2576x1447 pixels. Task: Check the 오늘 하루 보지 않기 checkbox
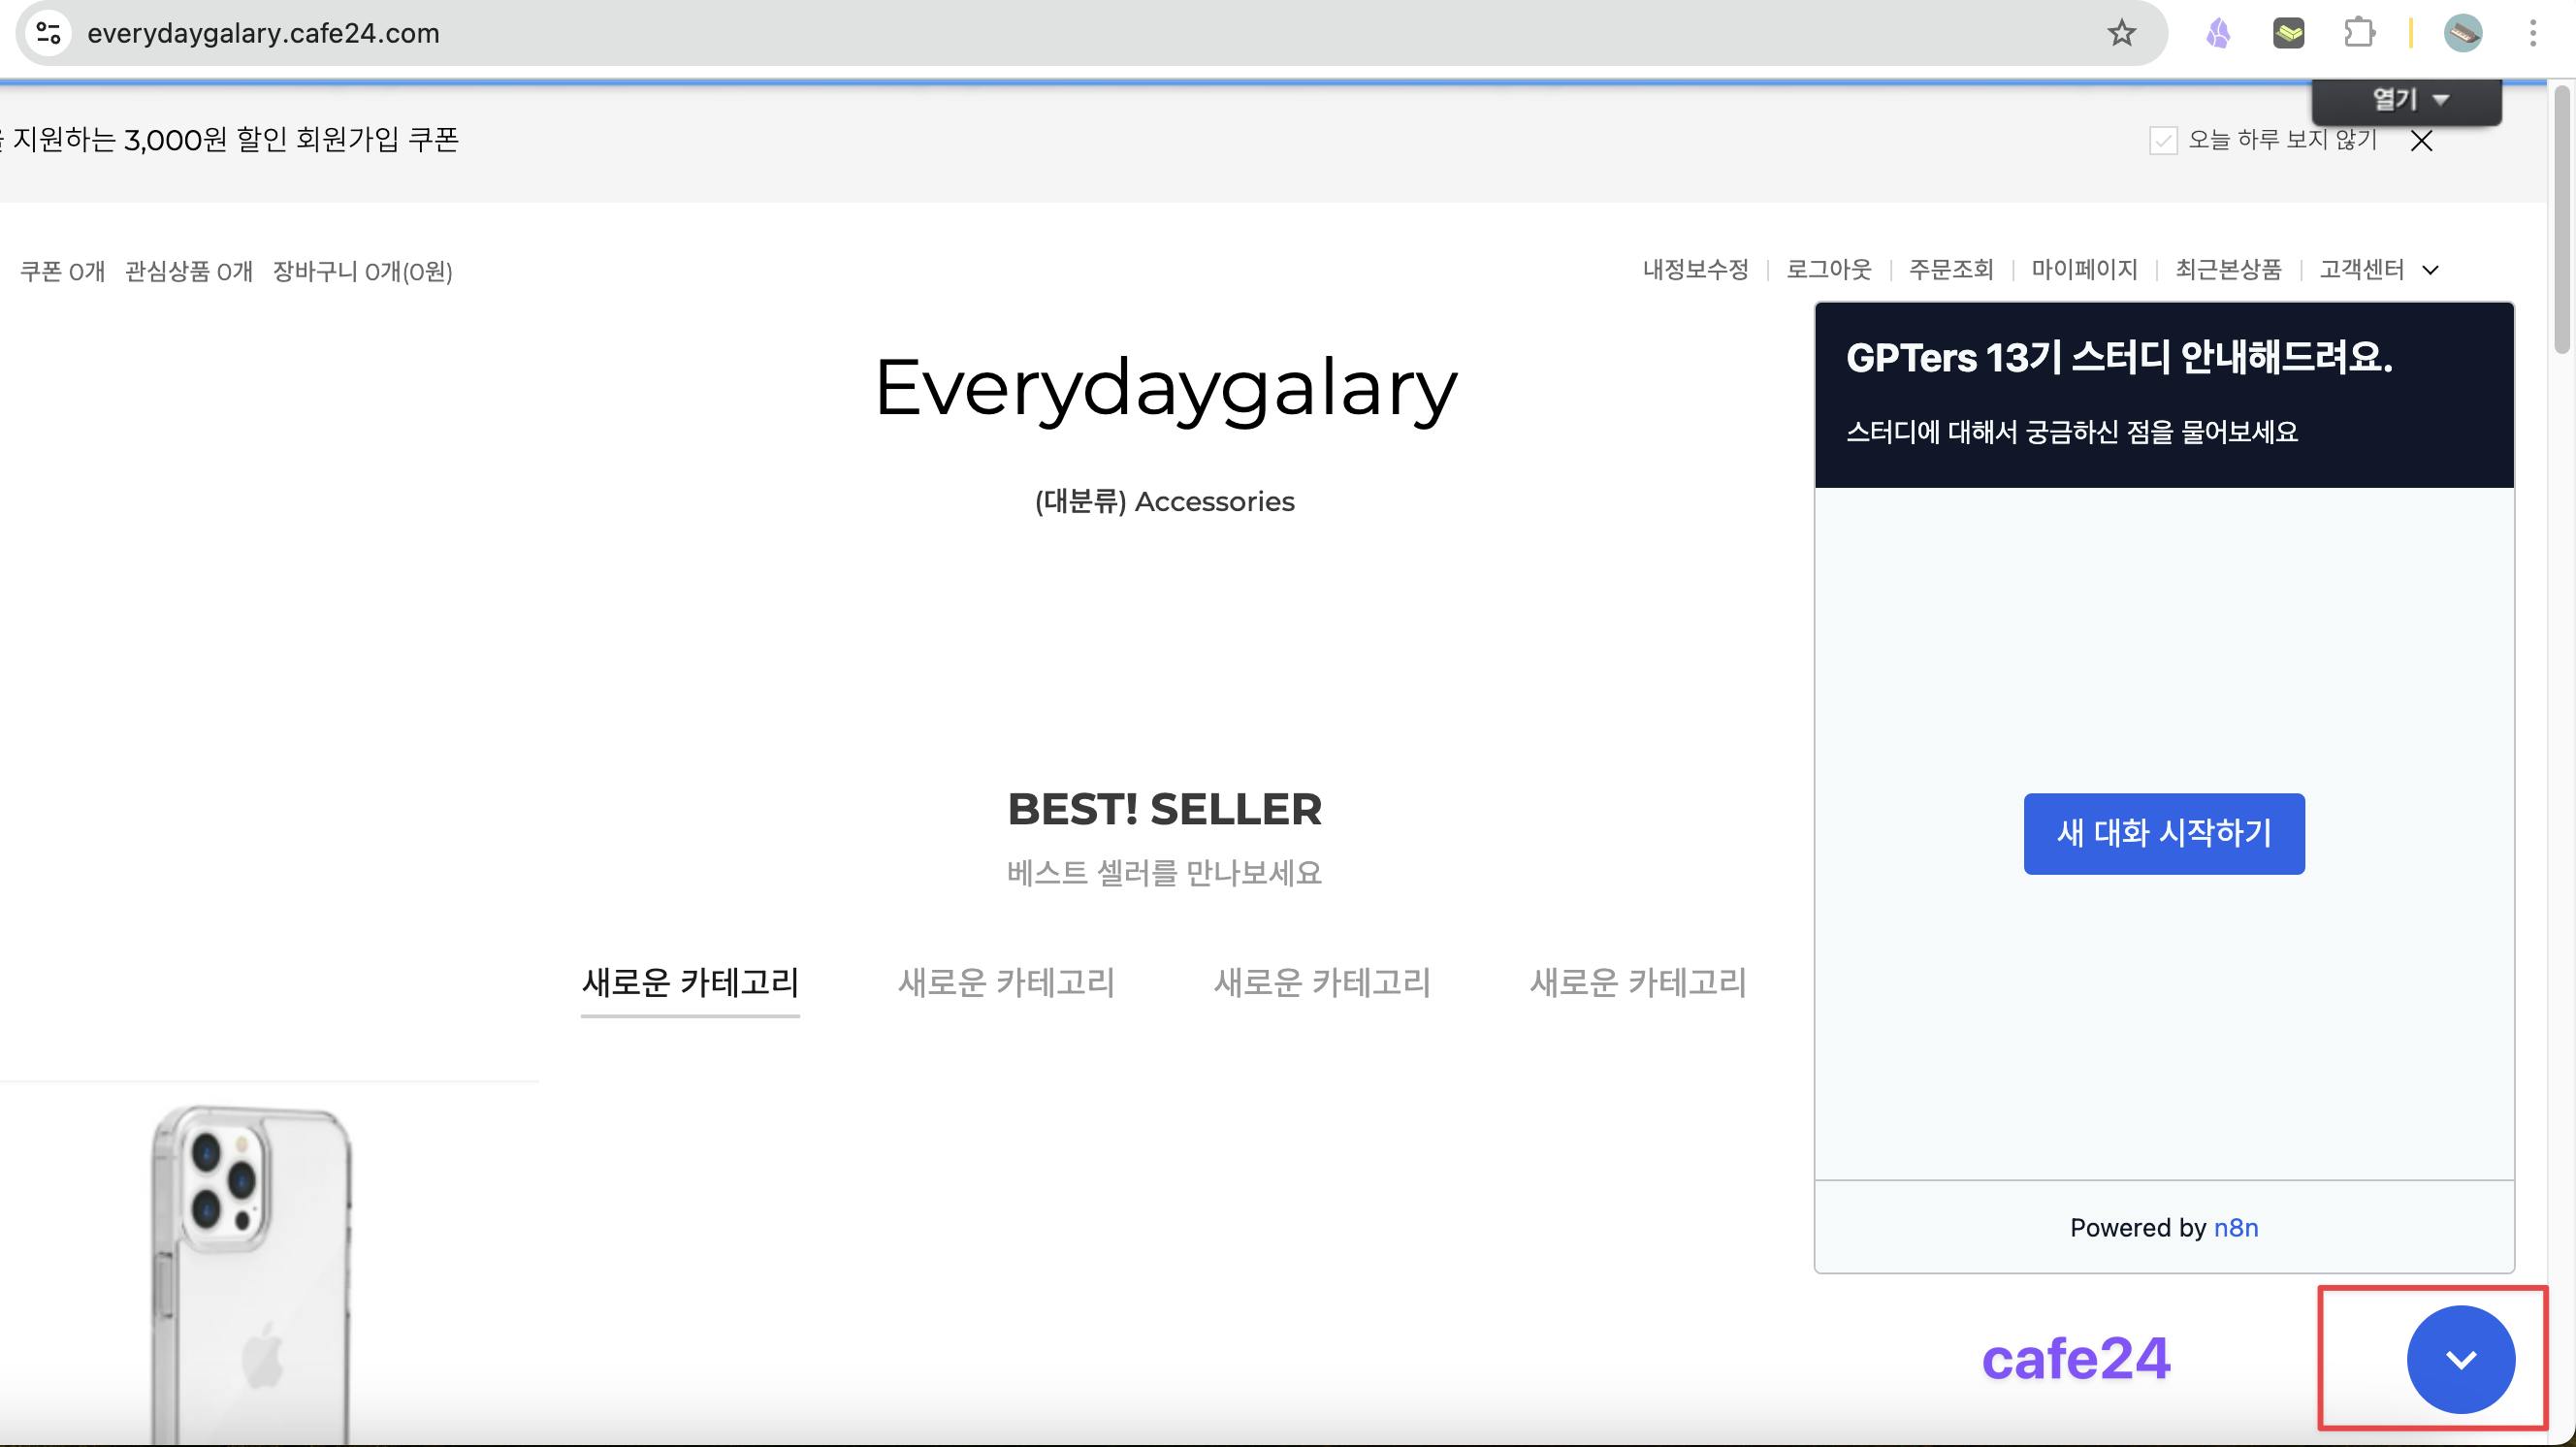pos(2163,140)
